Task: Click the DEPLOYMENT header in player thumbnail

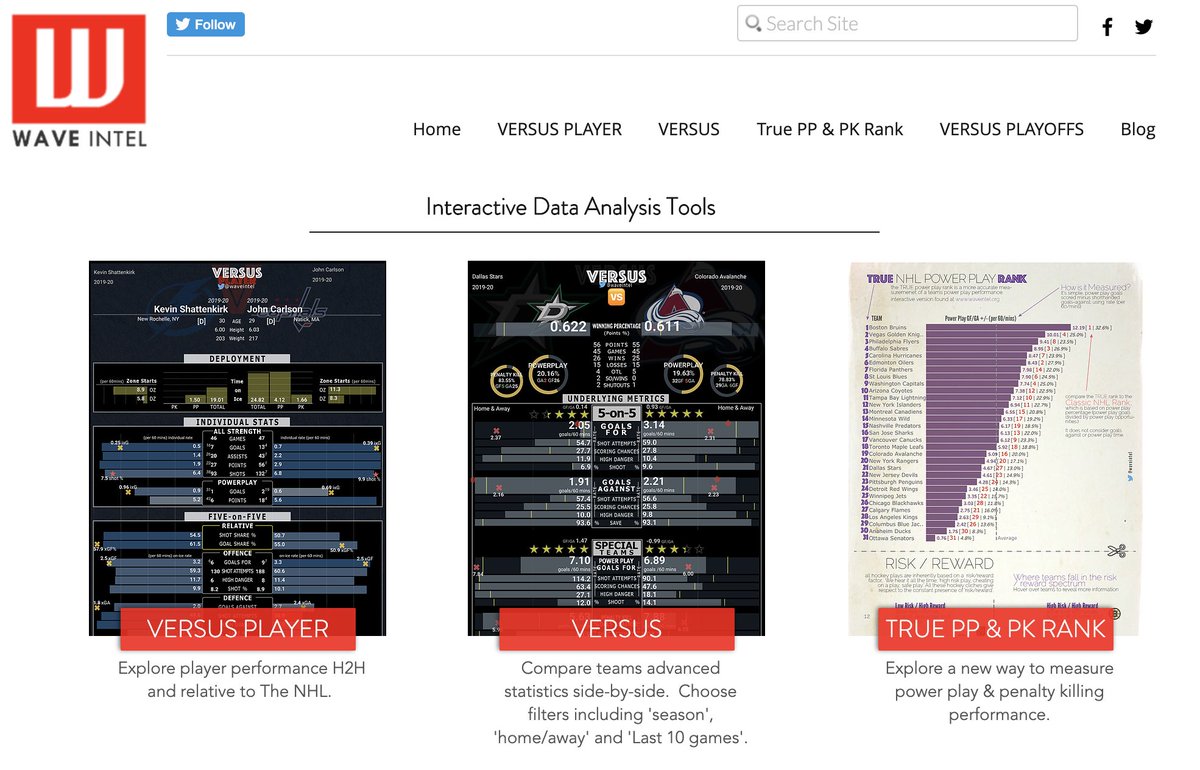Action: pyautogui.click(x=238, y=358)
